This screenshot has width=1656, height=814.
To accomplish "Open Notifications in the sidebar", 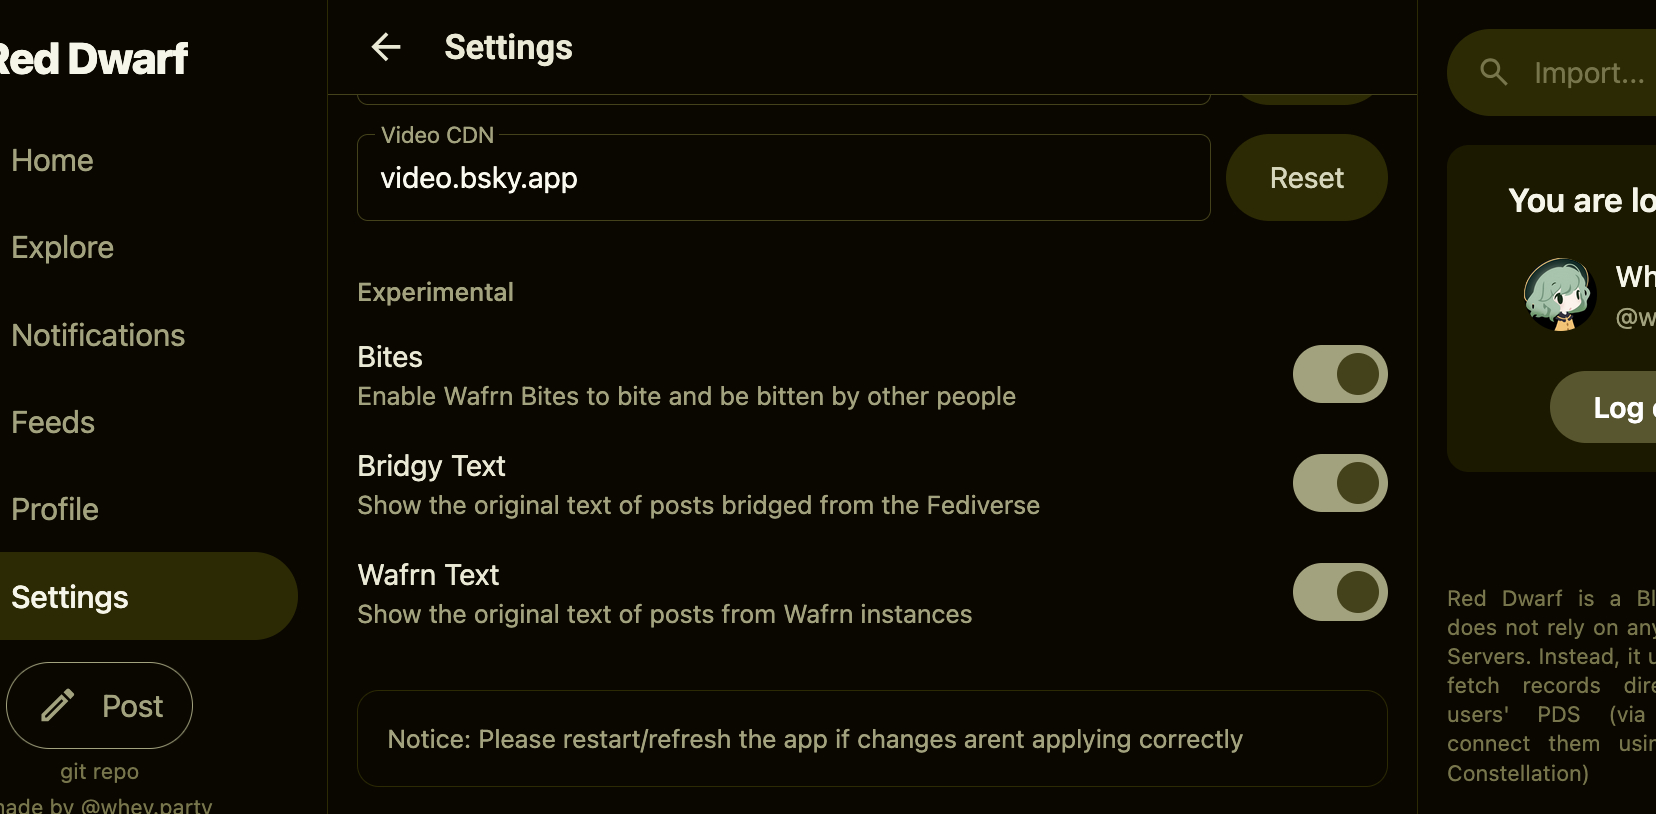I will 98,336.
